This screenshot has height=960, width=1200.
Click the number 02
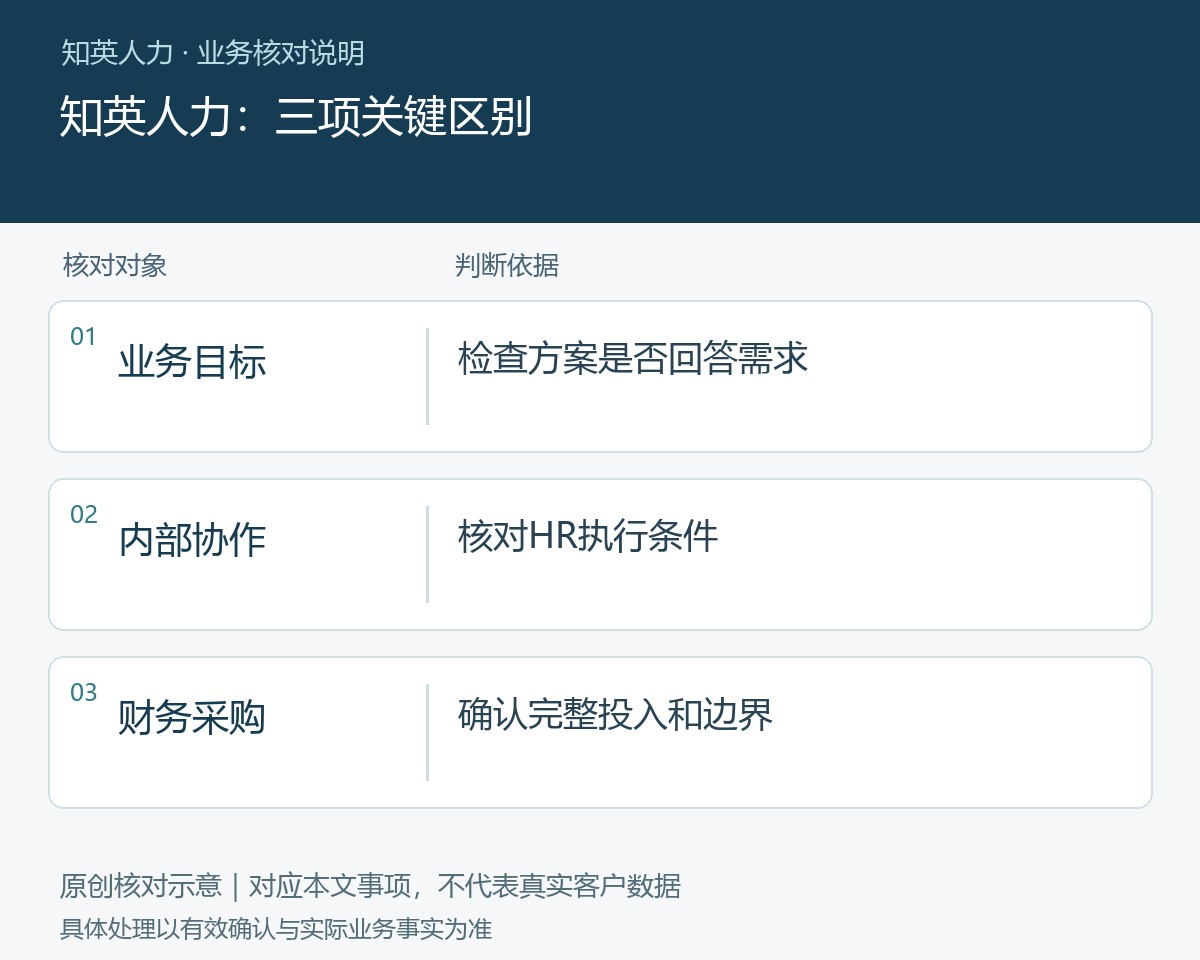(x=83, y=515)
